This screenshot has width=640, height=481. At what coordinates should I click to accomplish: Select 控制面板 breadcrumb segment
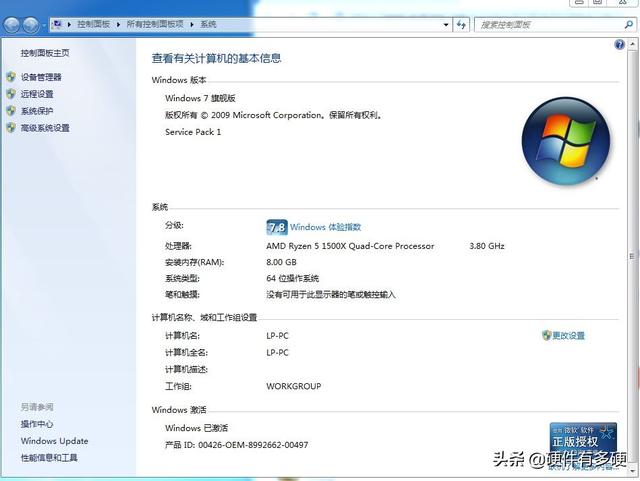[93, 24]
